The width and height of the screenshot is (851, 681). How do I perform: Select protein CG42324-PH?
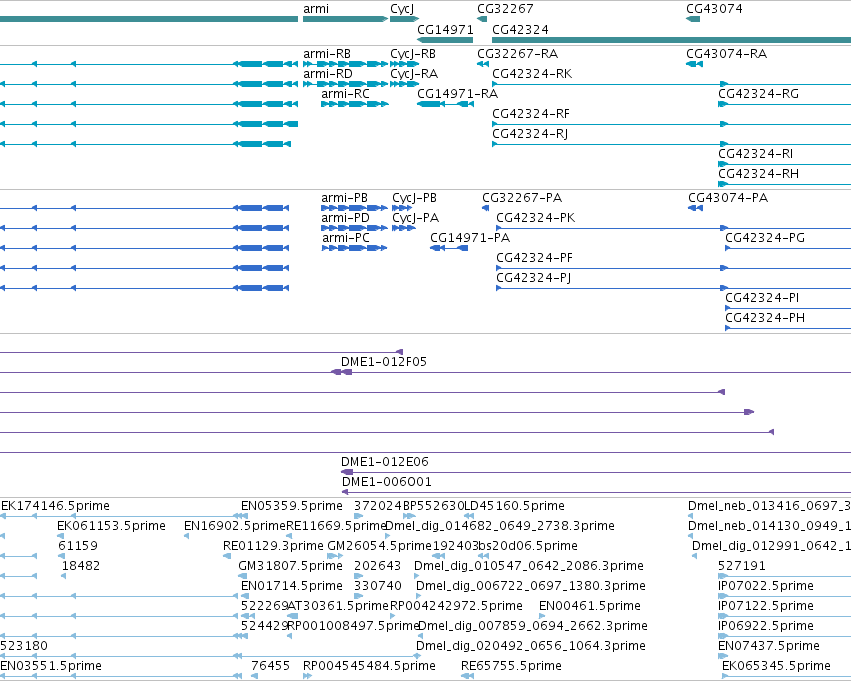tap(788, 328)
